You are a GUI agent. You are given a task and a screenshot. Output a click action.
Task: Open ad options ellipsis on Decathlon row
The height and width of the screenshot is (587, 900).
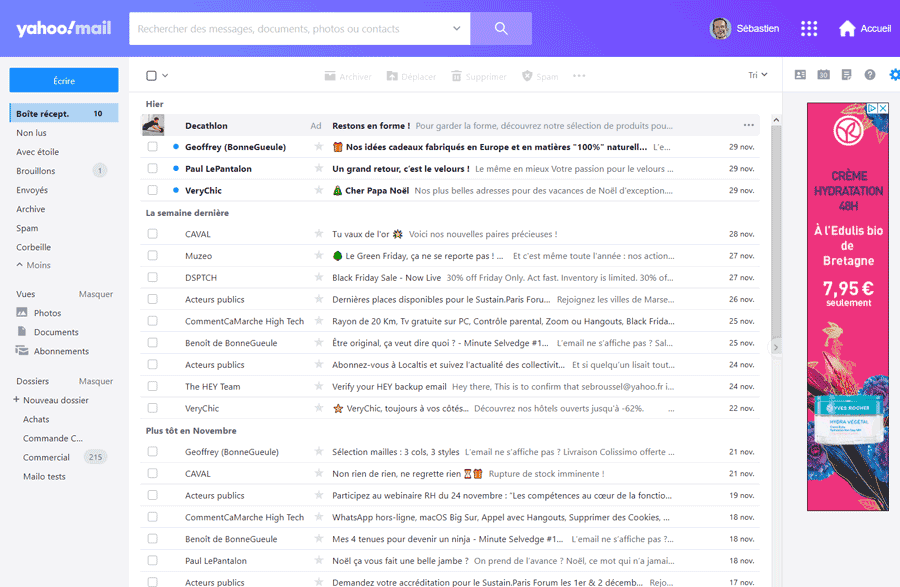pos(748,125)
